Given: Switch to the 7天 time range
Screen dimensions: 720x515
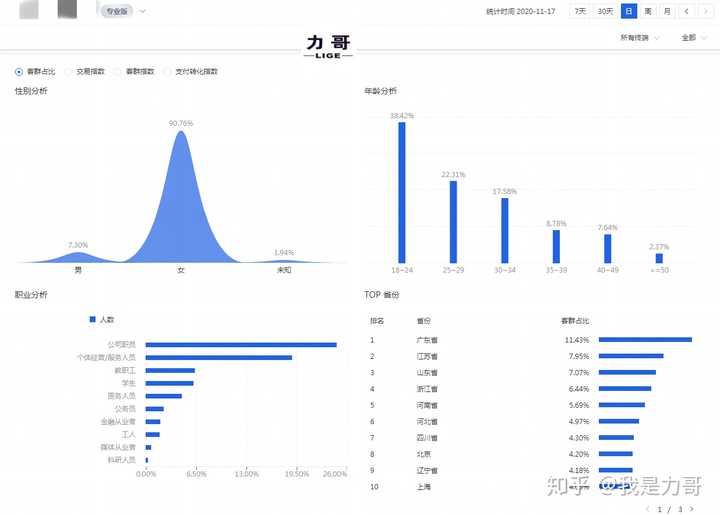Looking at the screenshot, I should click(580, 11).
